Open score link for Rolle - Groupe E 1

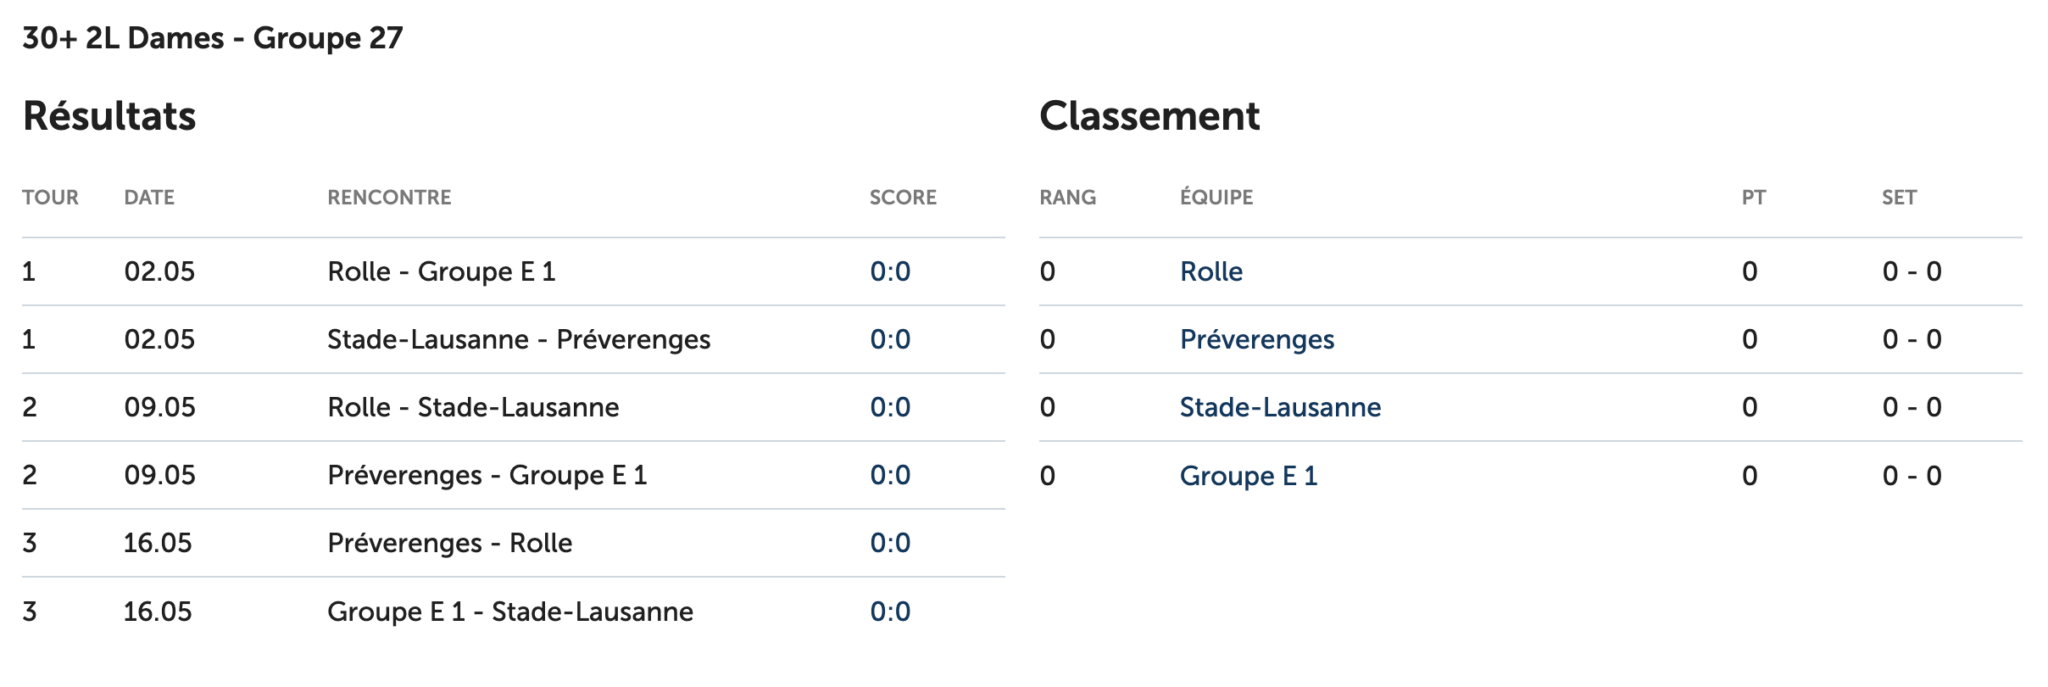890,272
